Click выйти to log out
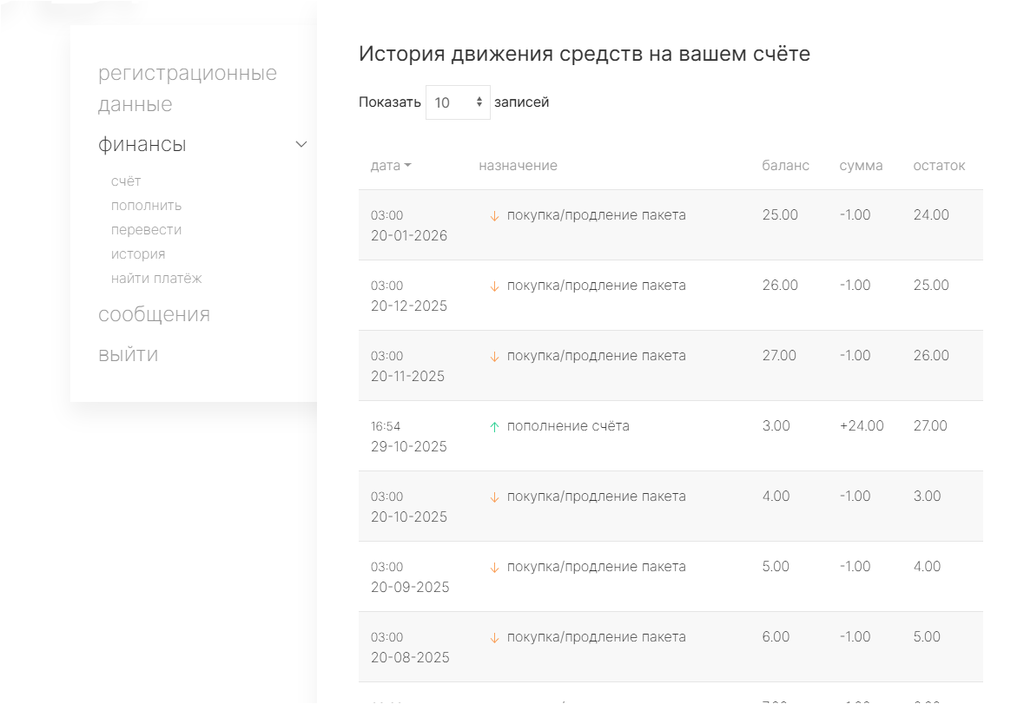 [x=128, y=355]
